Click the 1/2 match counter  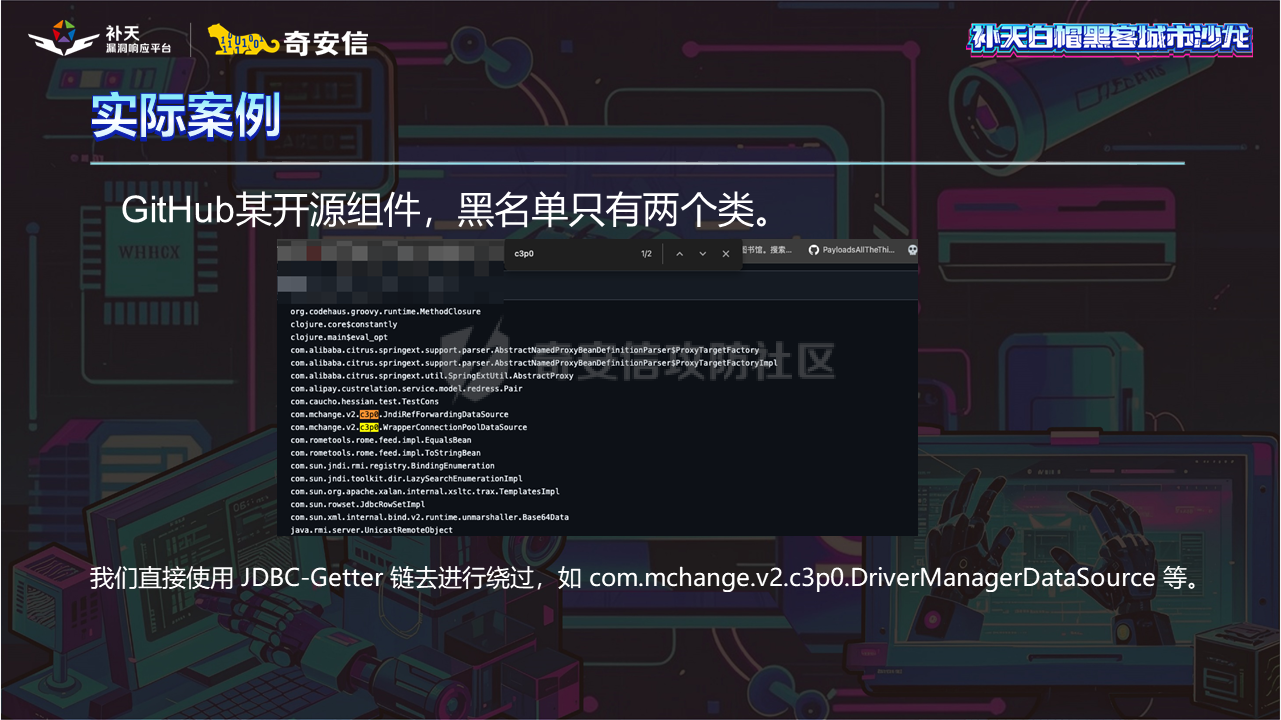646,254
